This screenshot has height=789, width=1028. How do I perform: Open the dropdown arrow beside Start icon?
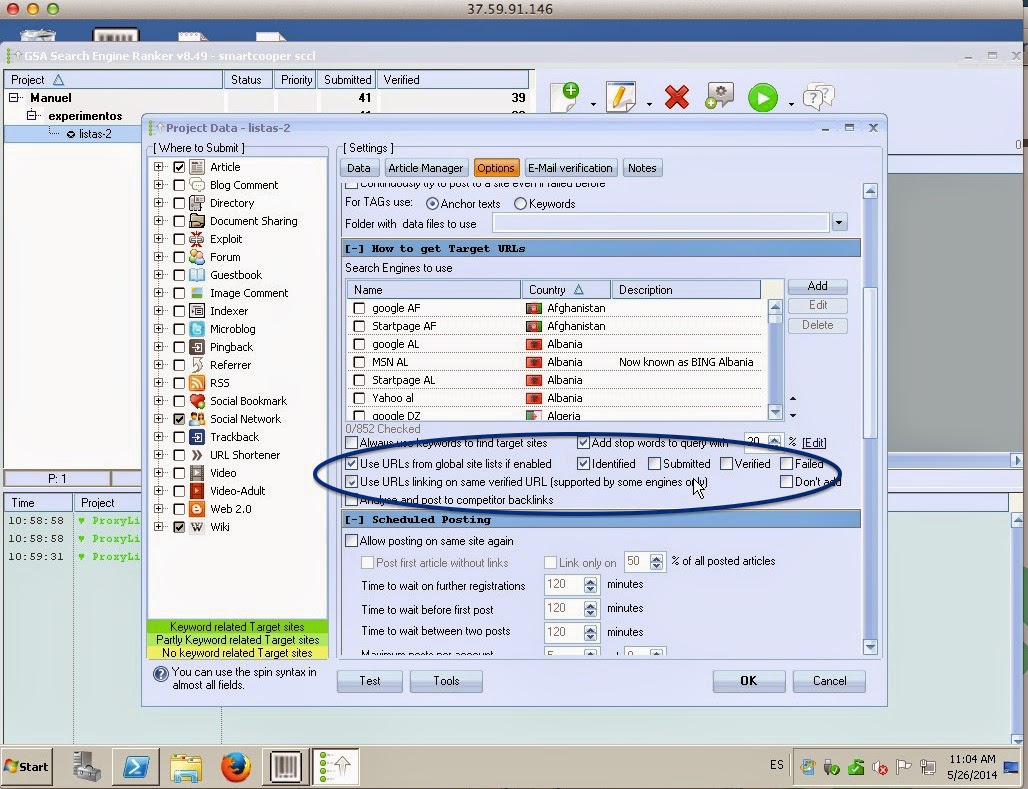coord(791,104)
